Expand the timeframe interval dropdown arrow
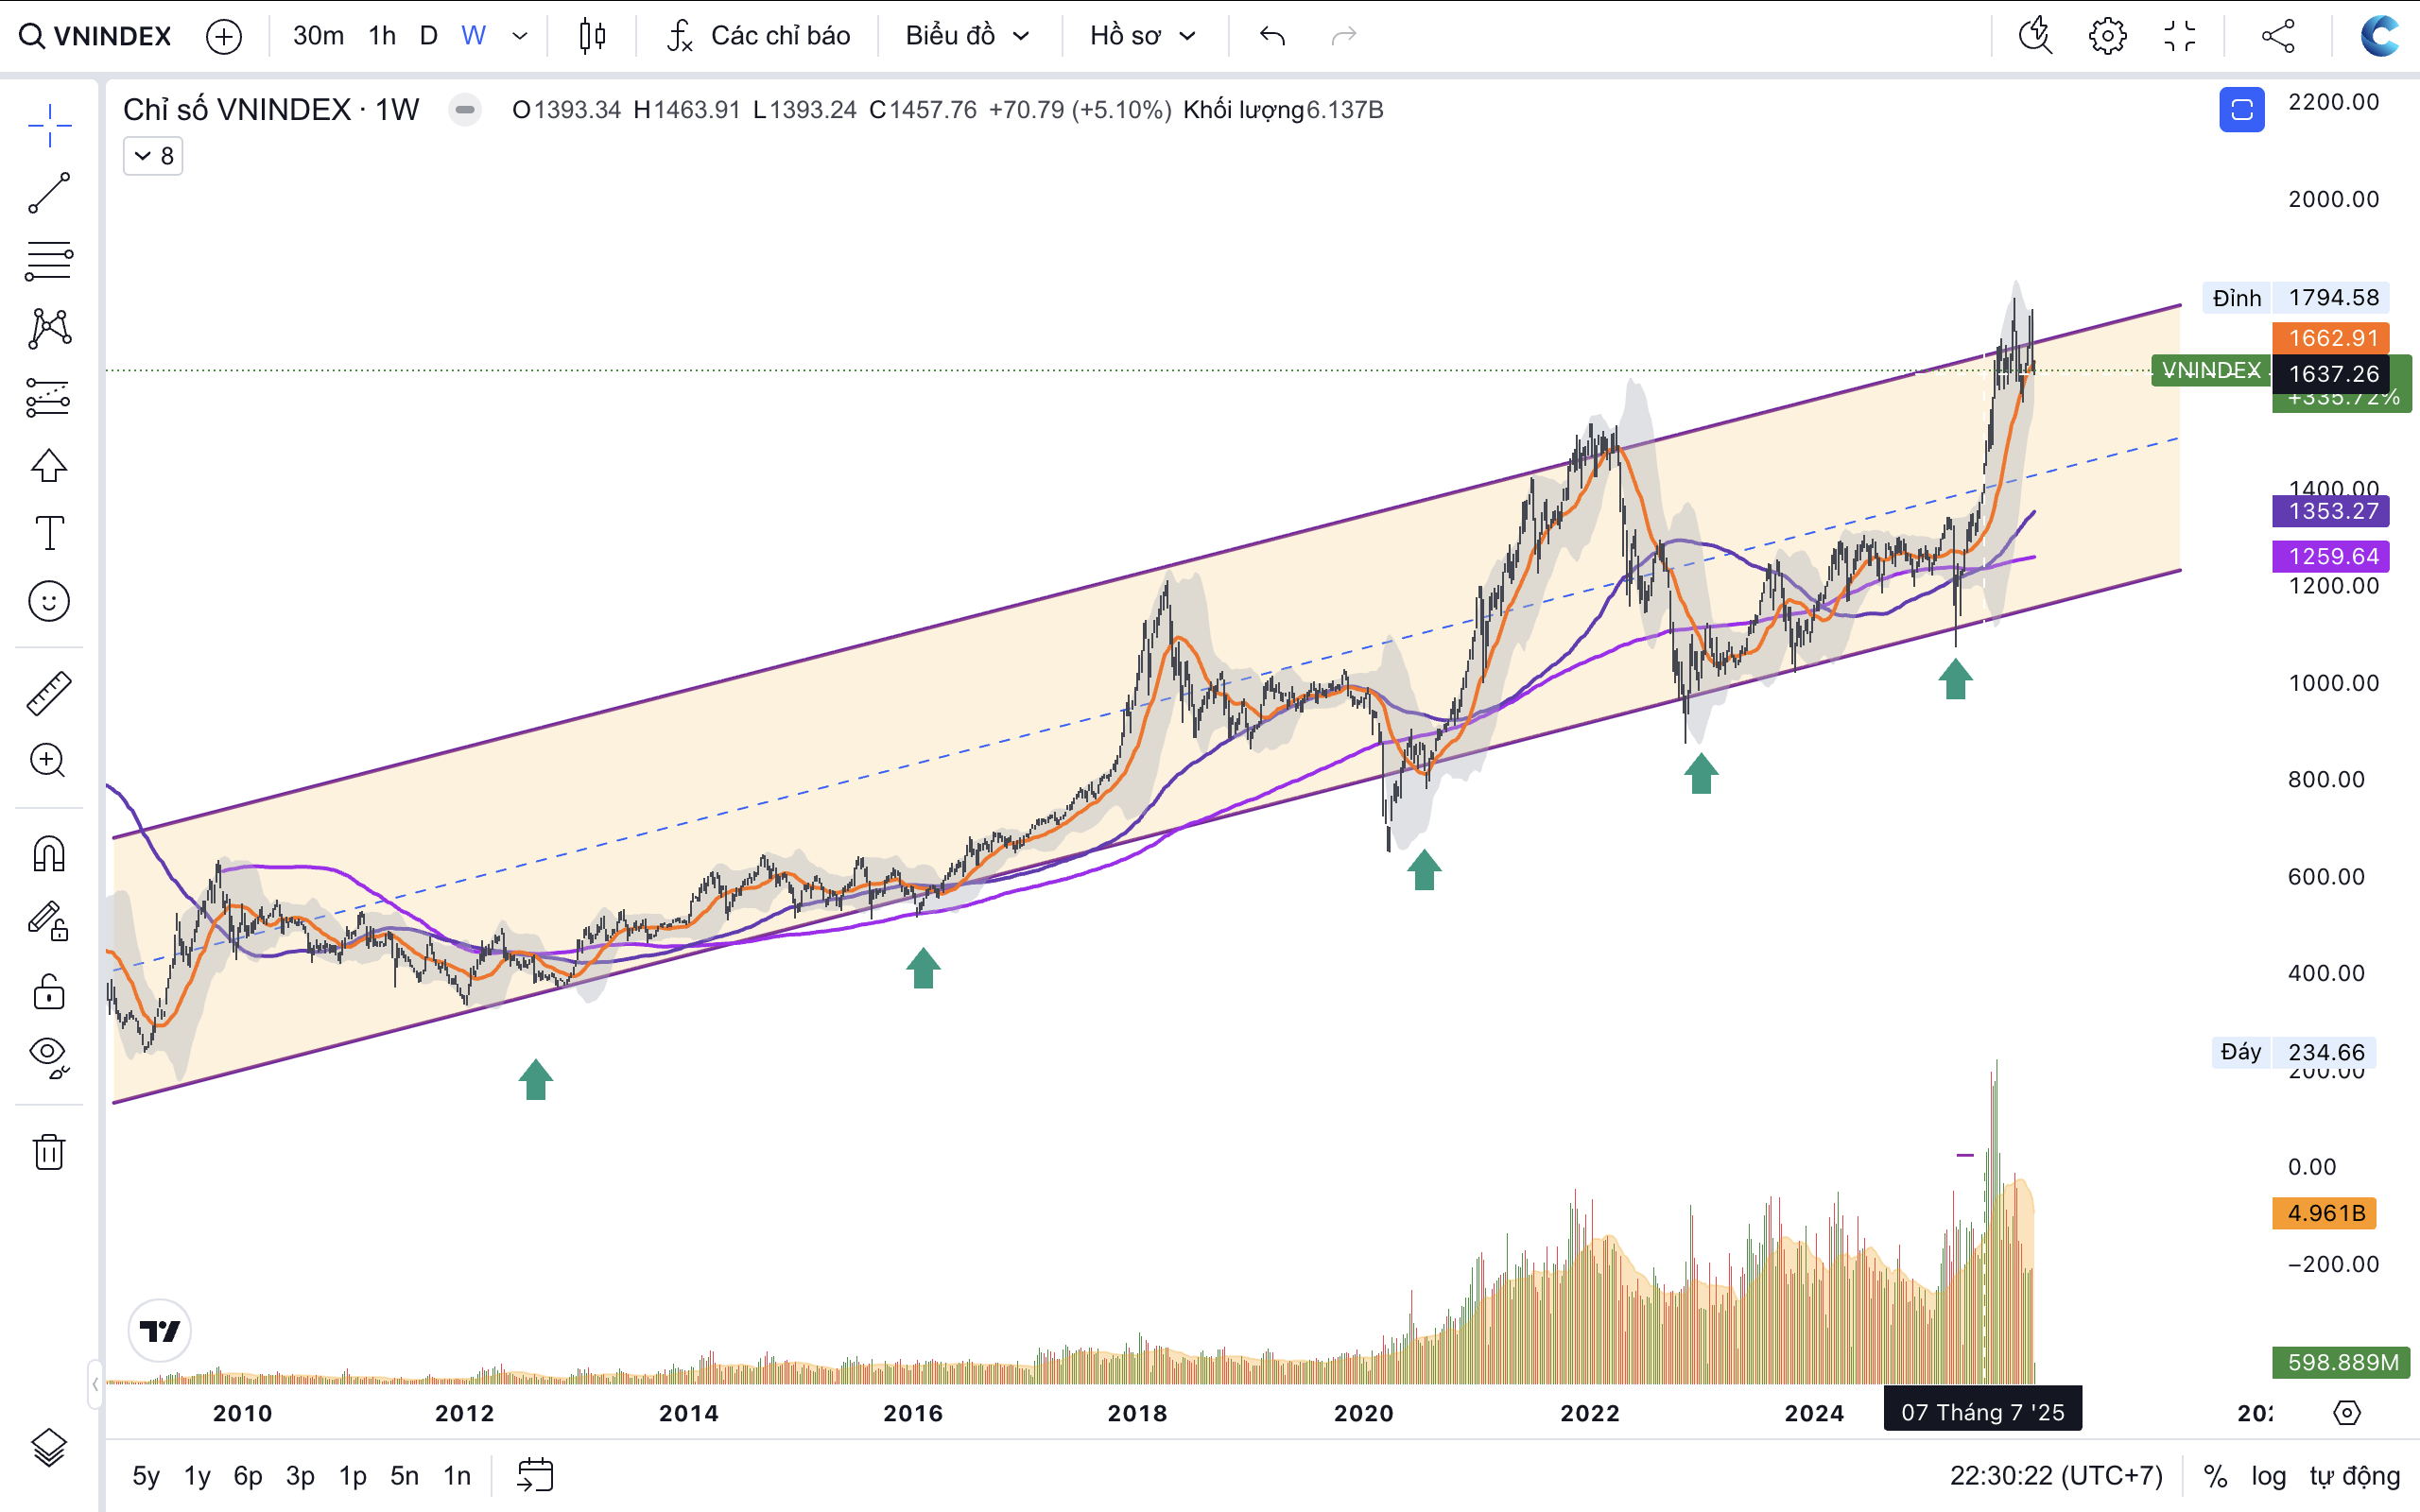This screenshot has width=2420, height=1512. 519,36
